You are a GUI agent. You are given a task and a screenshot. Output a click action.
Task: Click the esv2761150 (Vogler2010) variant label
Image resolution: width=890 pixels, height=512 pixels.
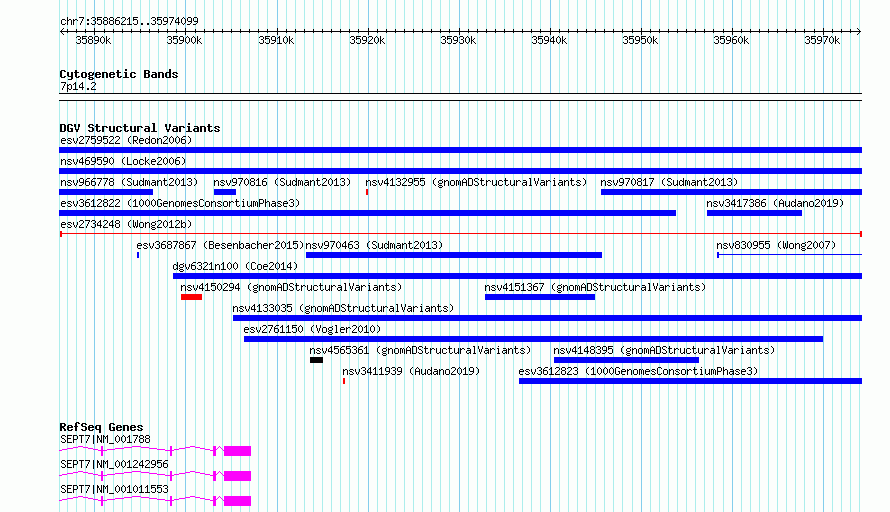[312, 329]
